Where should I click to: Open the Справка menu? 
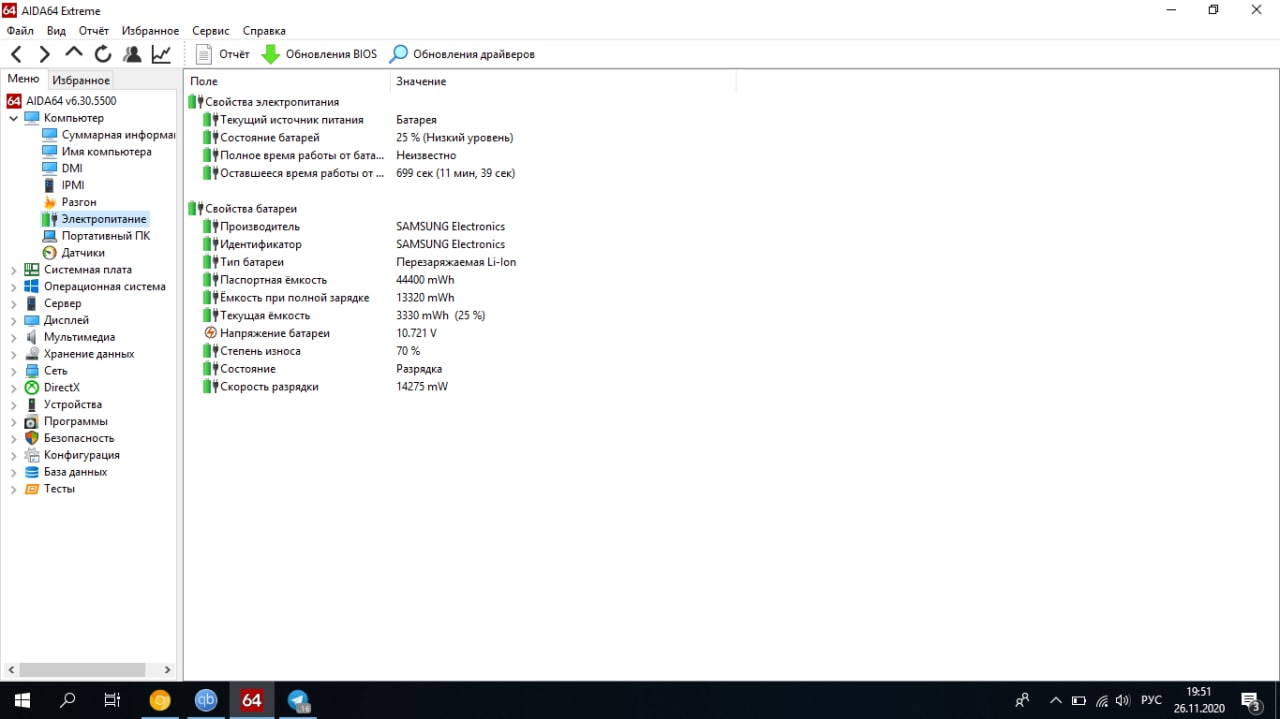click(264, 31)
